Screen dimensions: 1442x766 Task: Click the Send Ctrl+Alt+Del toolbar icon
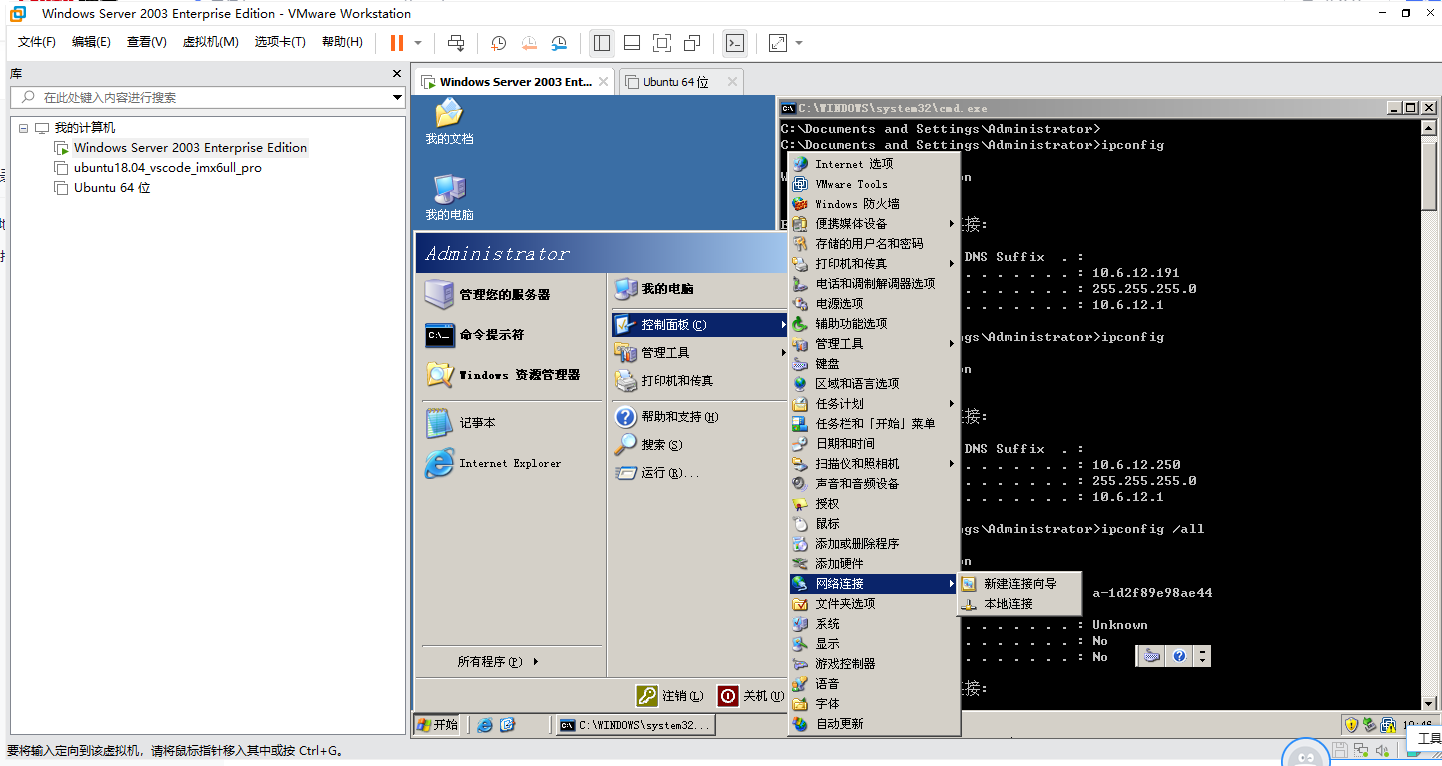click(x=456, y=43)
